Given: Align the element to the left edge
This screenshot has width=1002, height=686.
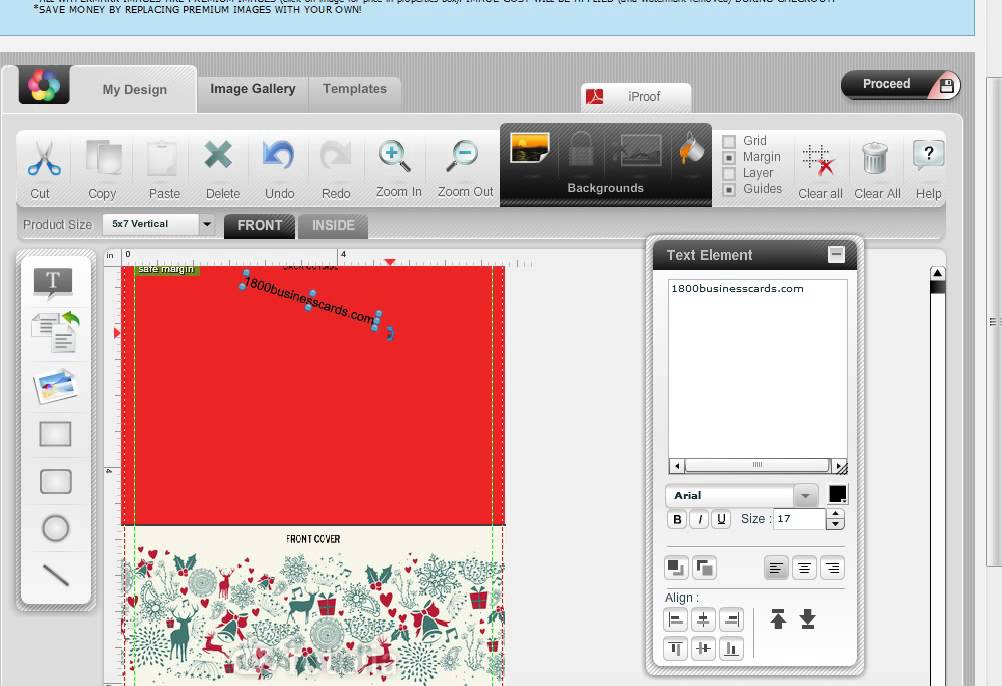Looking at the screenshot, I should click(x=675, y=620).
